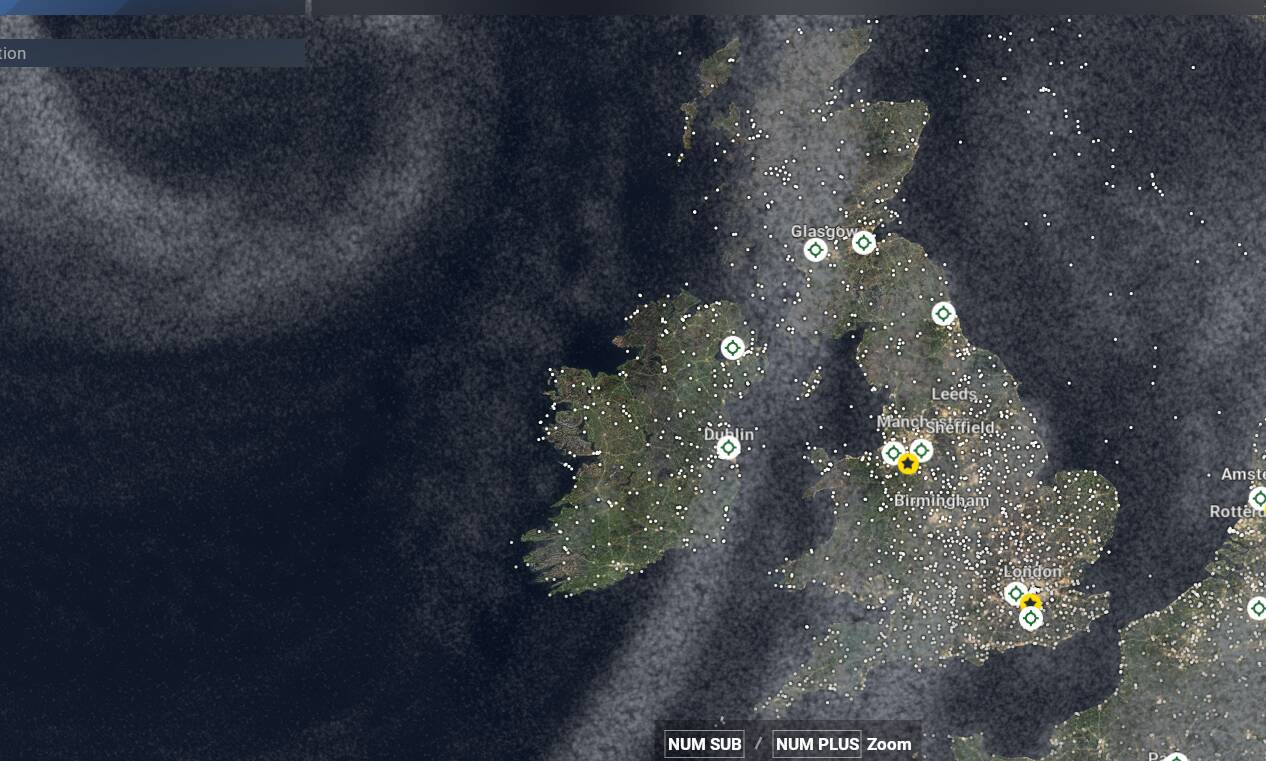Choose the airport marker in Northern Ireland

click(733, 348)
